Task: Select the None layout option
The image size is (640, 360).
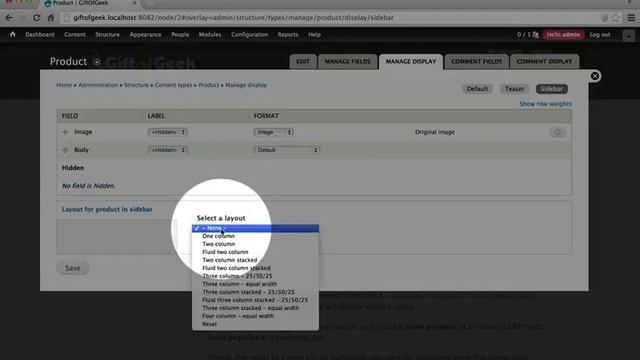Action: (256, 228)
